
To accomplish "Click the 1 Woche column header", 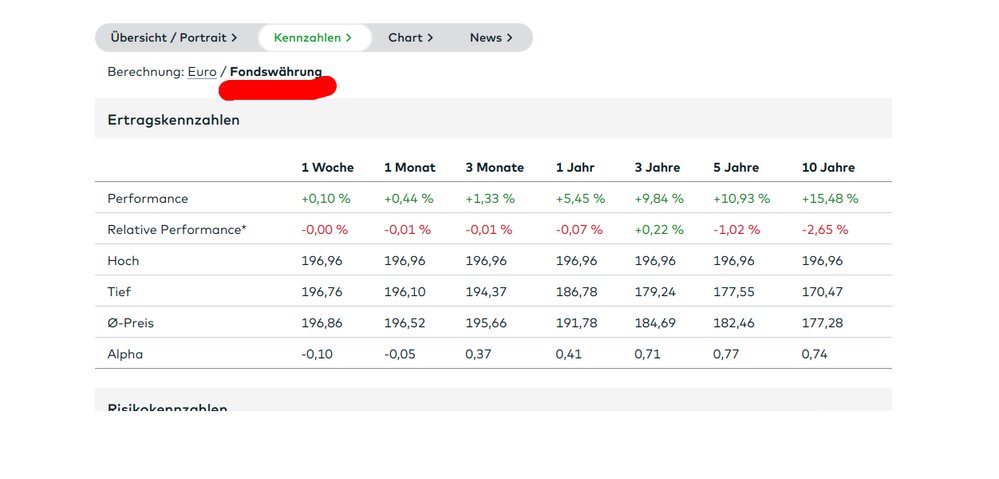I will 328,168.
